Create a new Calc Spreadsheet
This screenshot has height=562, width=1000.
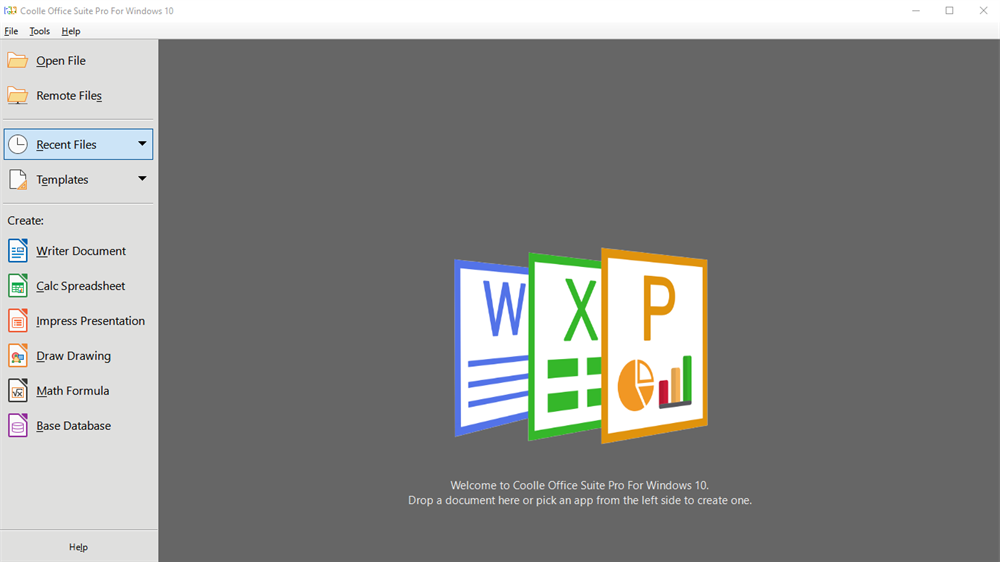point(78,286)
